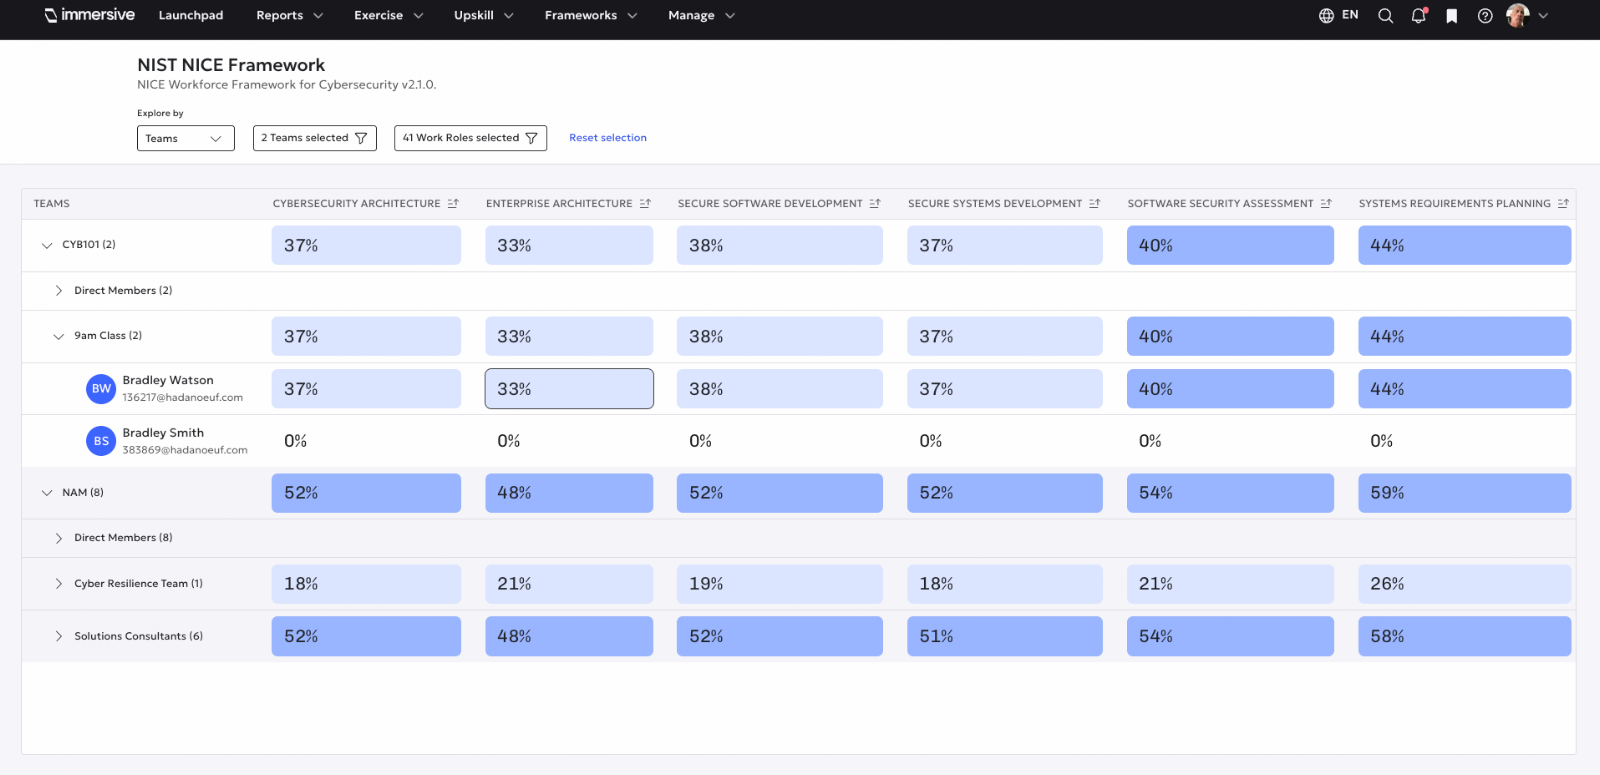Screen dimensions: 1600x775
Task: Click NAM's 59% Systems Requirements Planning cell
Action: [1464, 493]
